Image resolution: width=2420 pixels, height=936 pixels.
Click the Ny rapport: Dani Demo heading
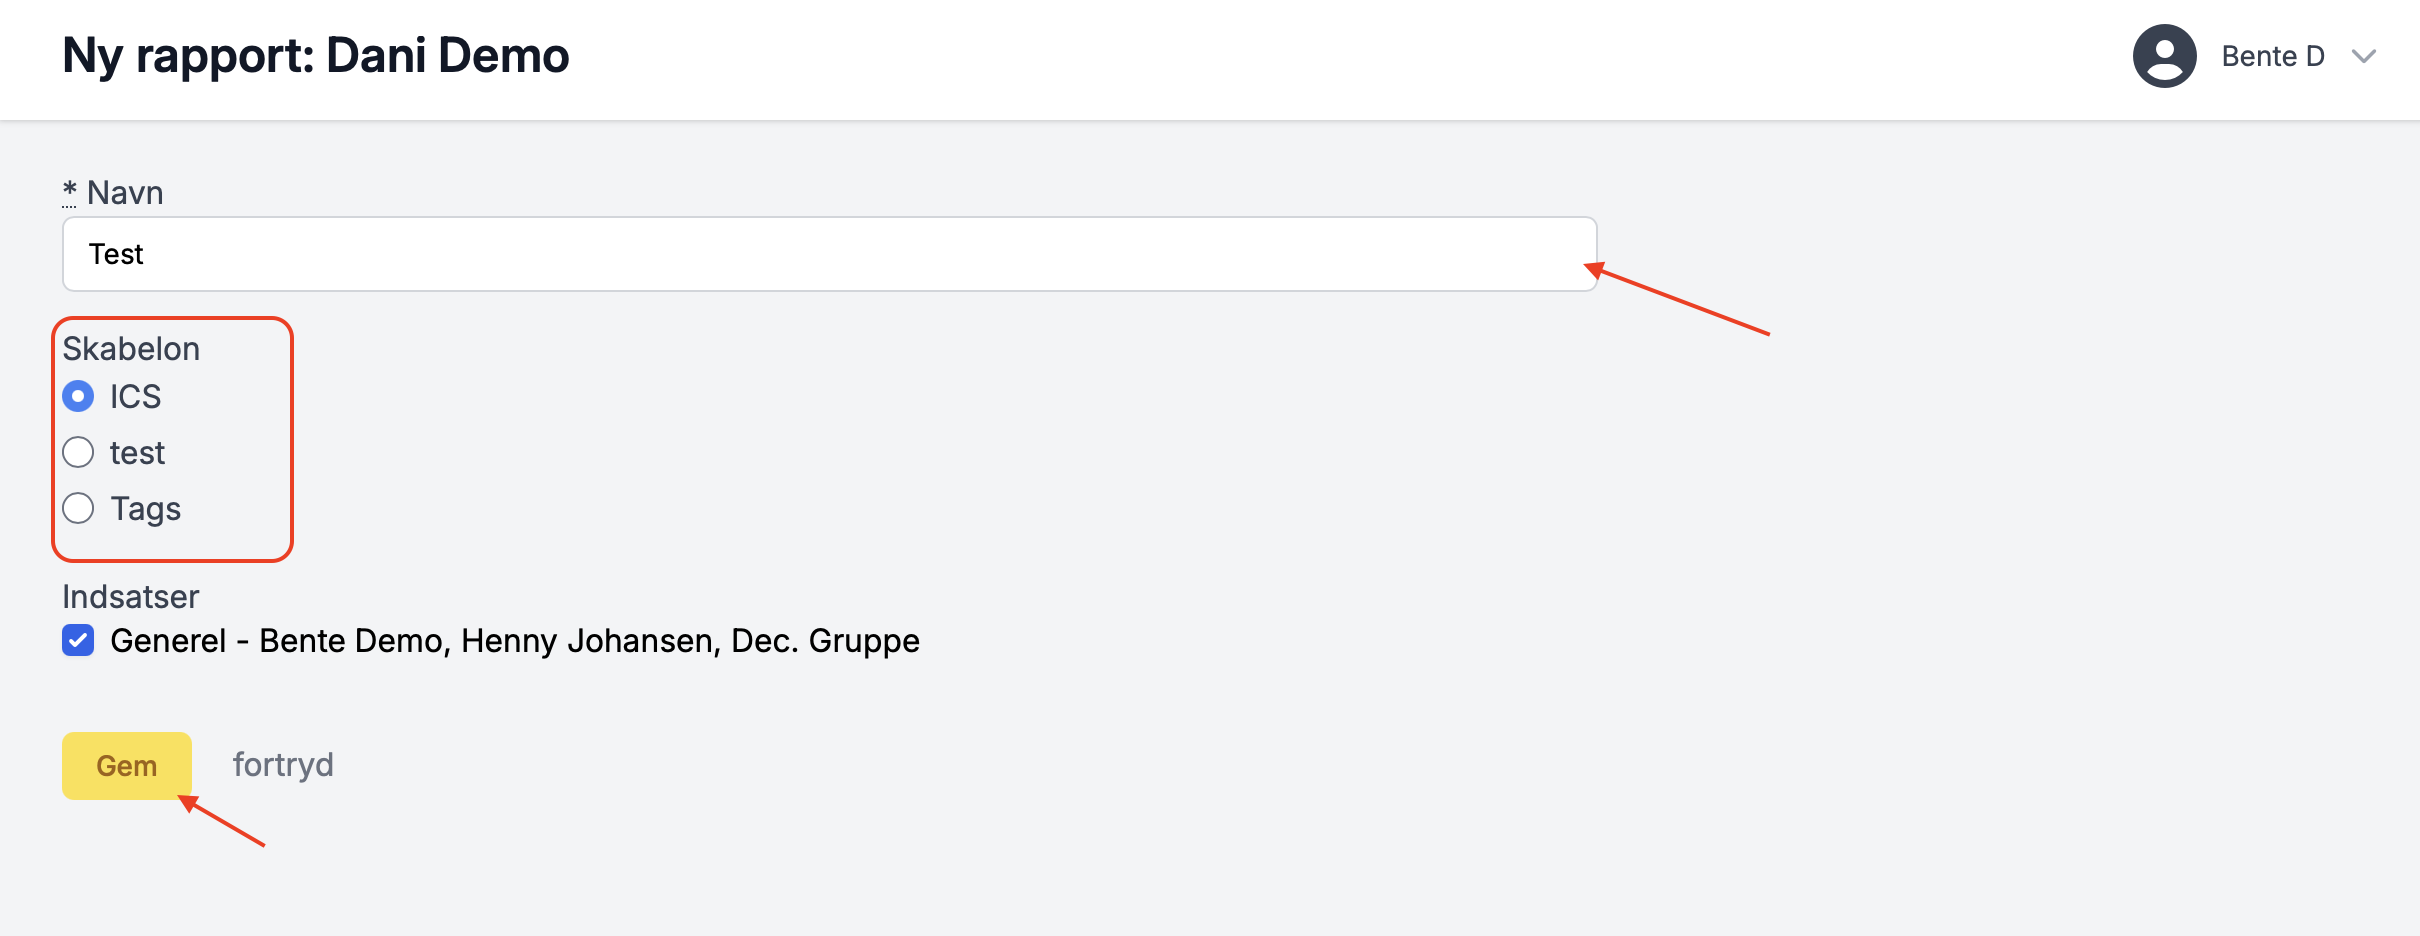[316, 56]
